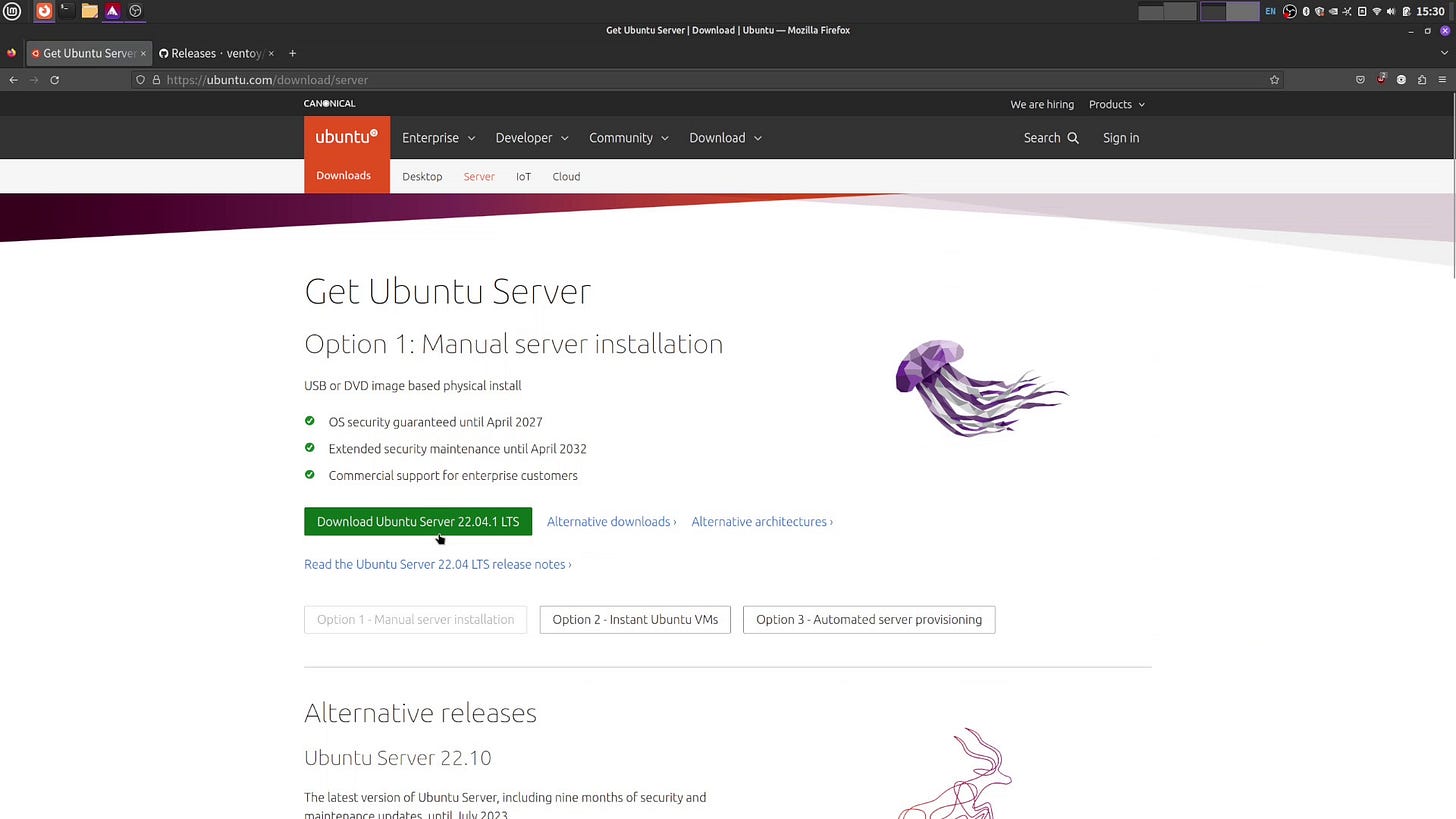Select the Desktop tab under Downloads
Screen dimensions: 1456x819
coord(421,177)
